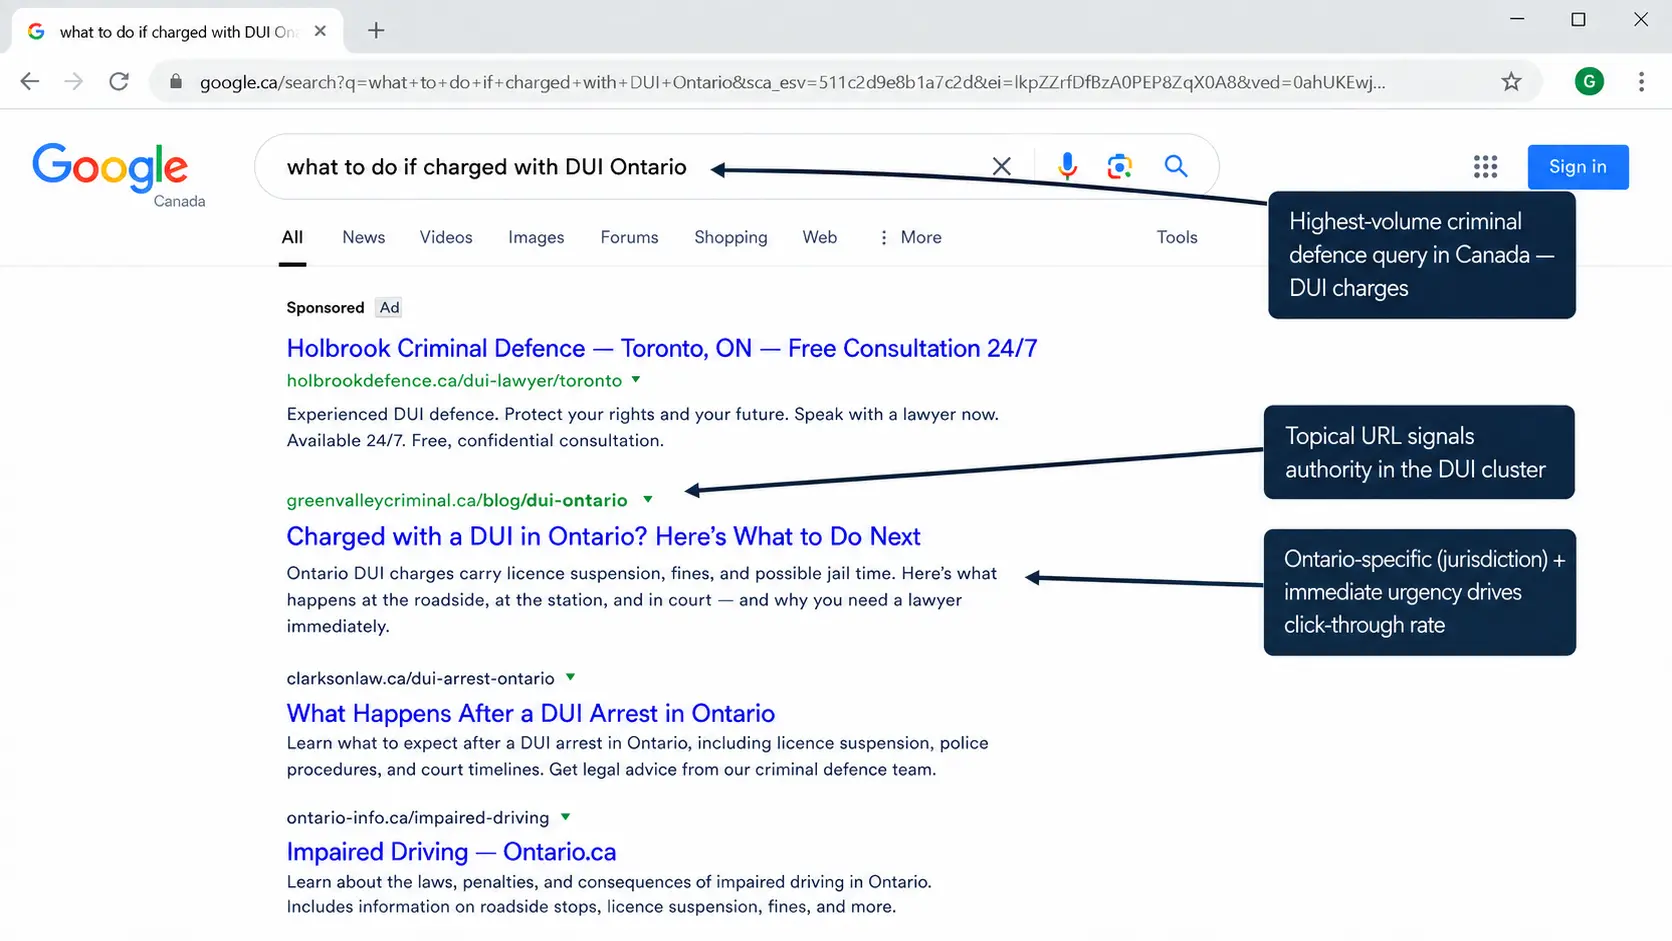Screen dimensions: 1672x941
Task: Click the greenvalleycriminal.ca/blog/dui-ontario URL
Action: [457, 500]
